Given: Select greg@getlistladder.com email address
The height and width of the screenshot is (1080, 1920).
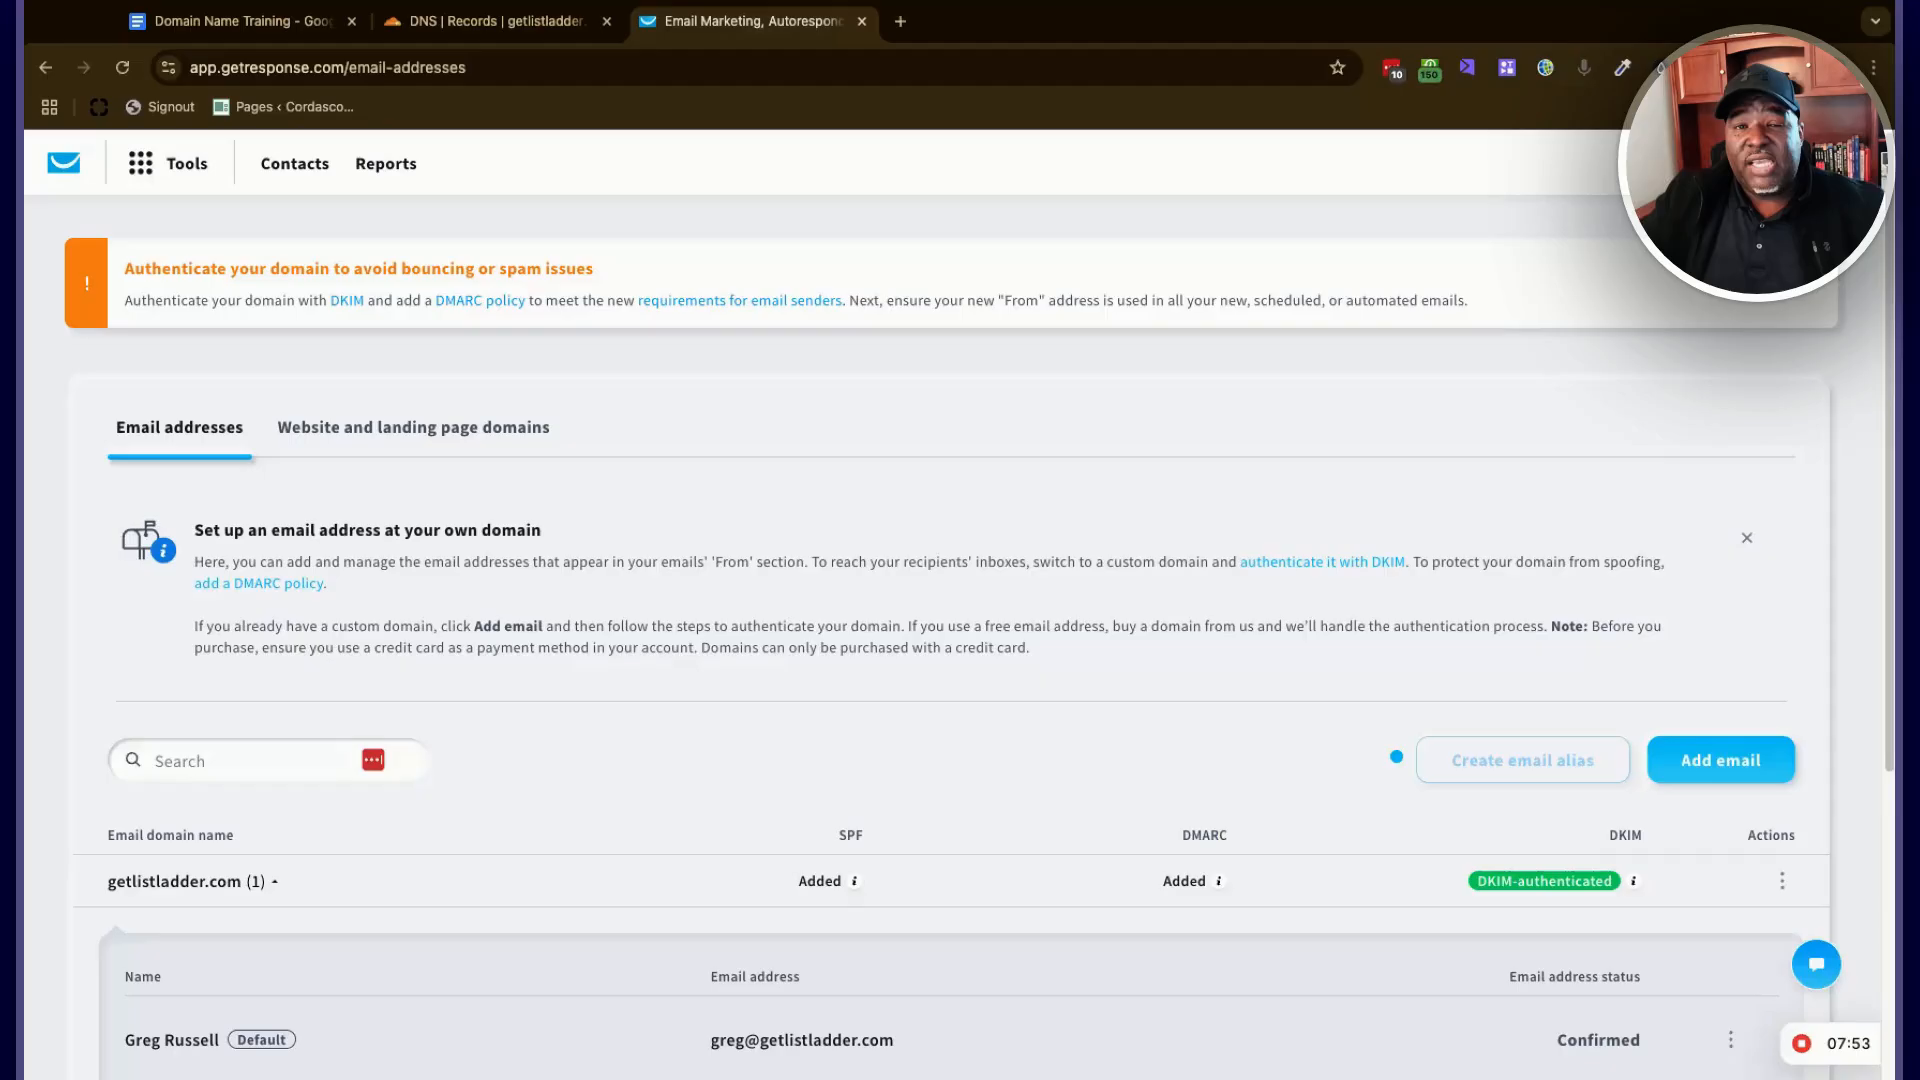Looking at the screenshot, I should [802, 1040].
